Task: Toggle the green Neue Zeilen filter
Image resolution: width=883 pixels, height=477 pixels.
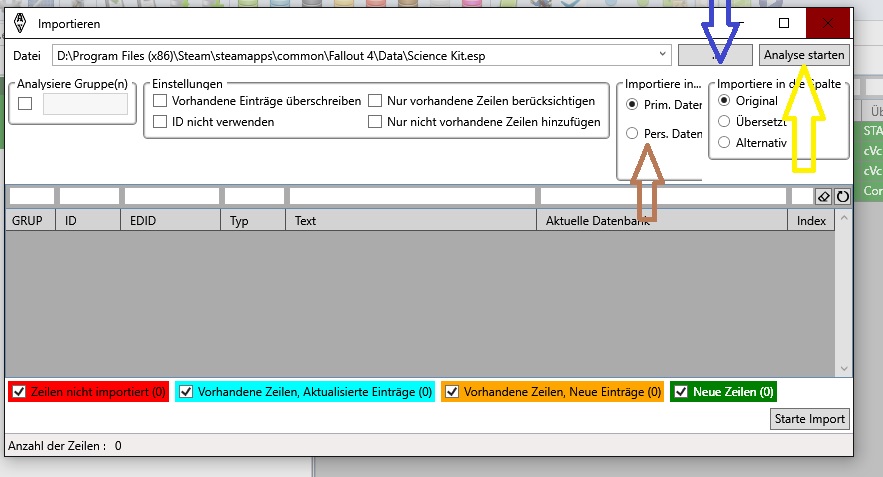Action: tap(681, 392)
